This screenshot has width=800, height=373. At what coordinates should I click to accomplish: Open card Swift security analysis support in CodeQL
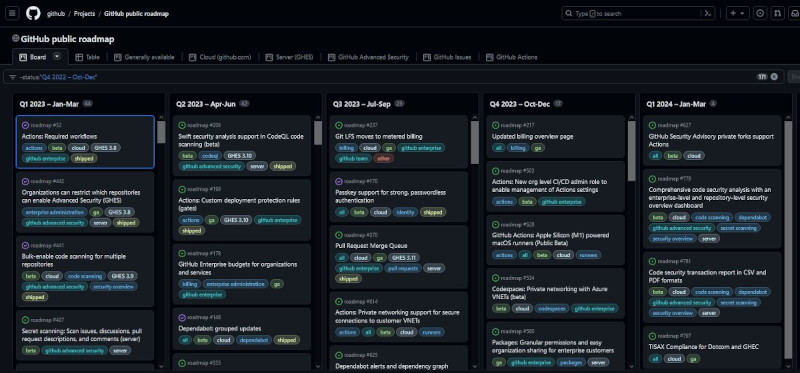(240, 140)
